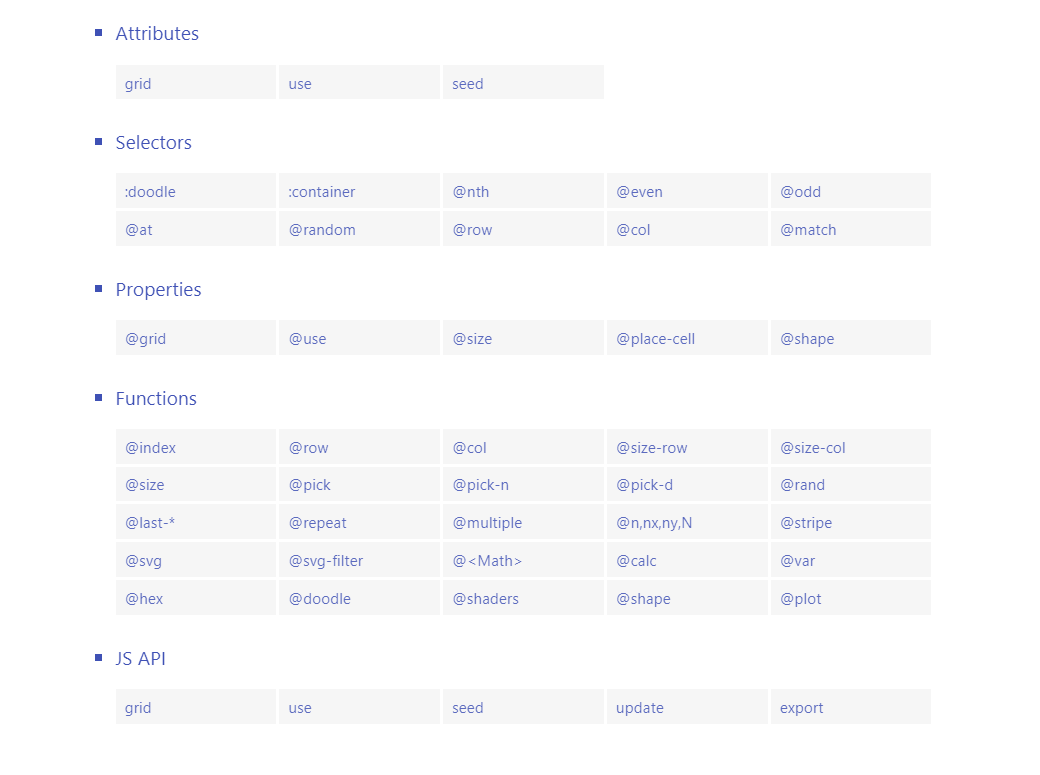View the @repeat function
The height and width of the screenshot is (775, 1040).
(x=359, y=522)
